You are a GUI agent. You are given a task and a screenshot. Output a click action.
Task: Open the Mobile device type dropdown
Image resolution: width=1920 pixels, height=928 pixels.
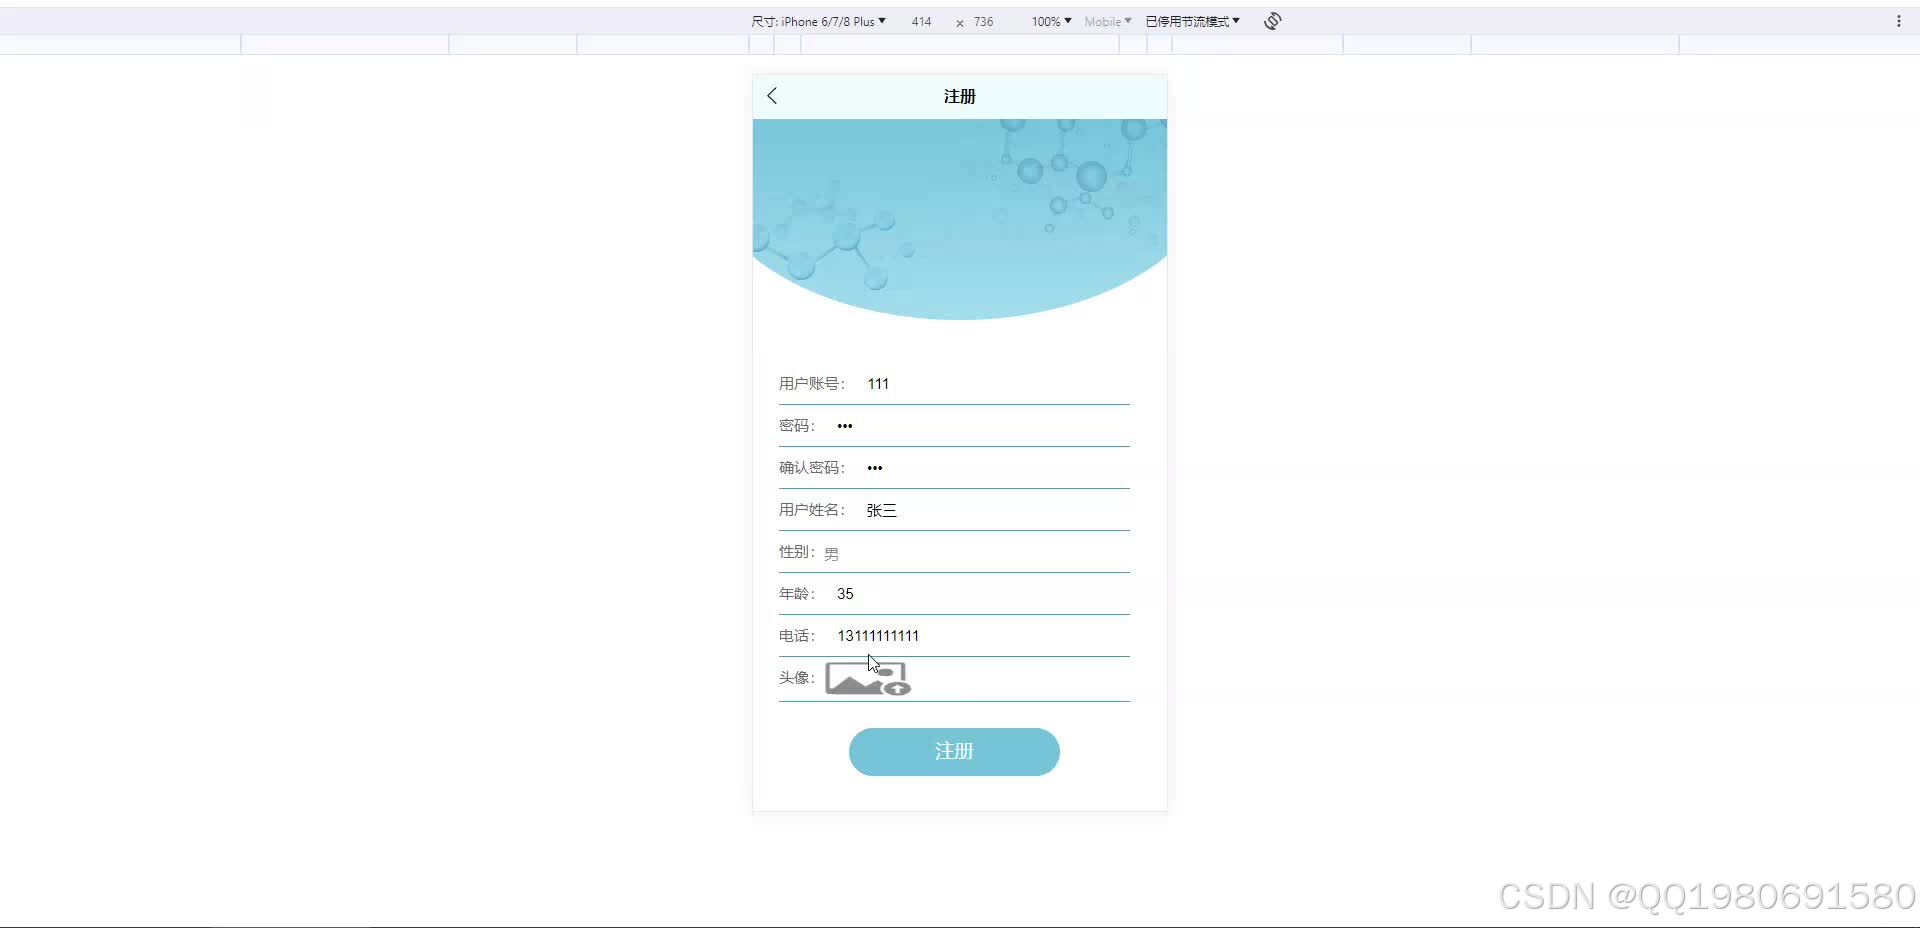(x=1106, y=20)
